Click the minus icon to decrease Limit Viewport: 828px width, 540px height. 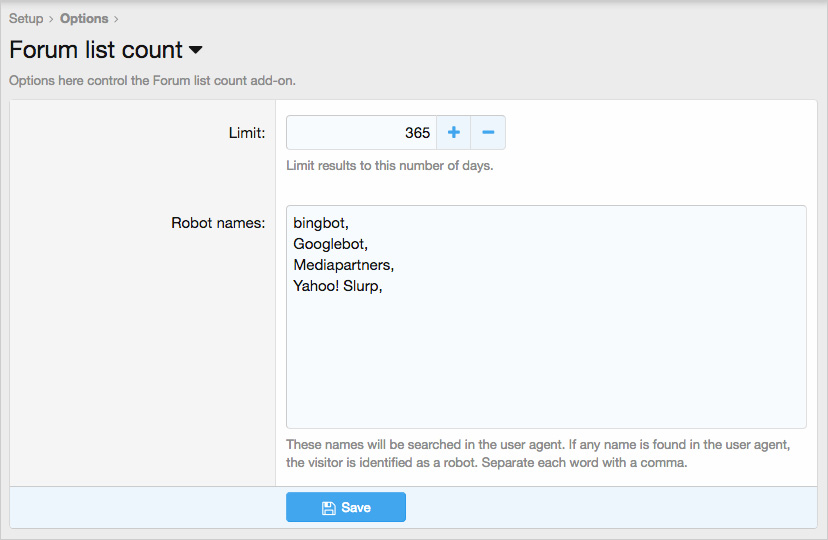[488, 133]
